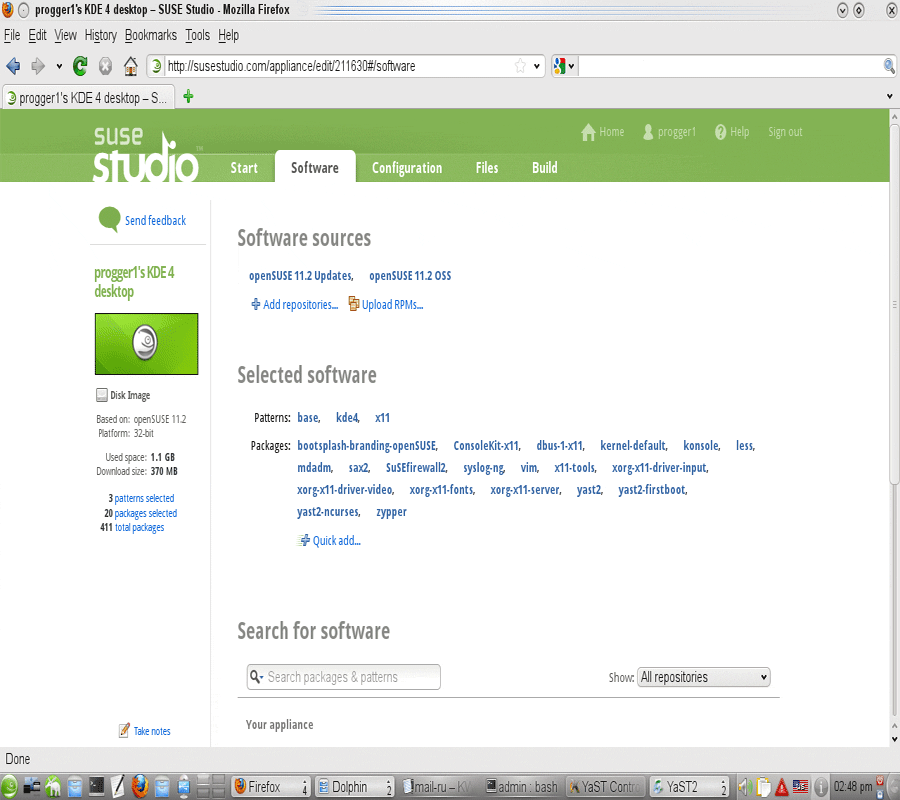Click the site identity icon in the URL bar

point(156,66)
